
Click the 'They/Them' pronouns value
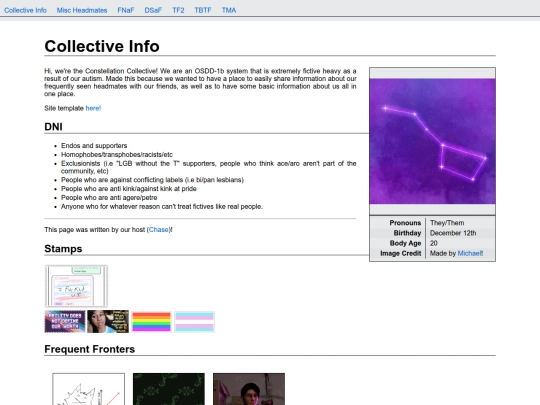click(x=447, y=223)
